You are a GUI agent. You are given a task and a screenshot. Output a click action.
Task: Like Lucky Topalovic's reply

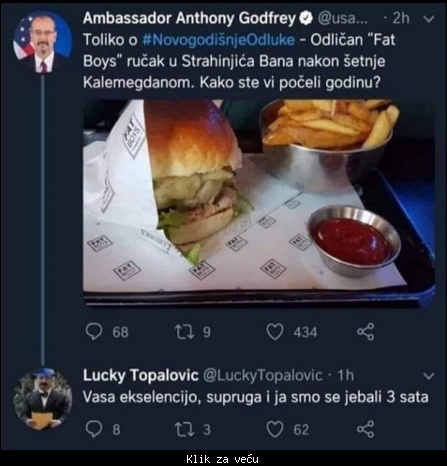click(275, 429)
